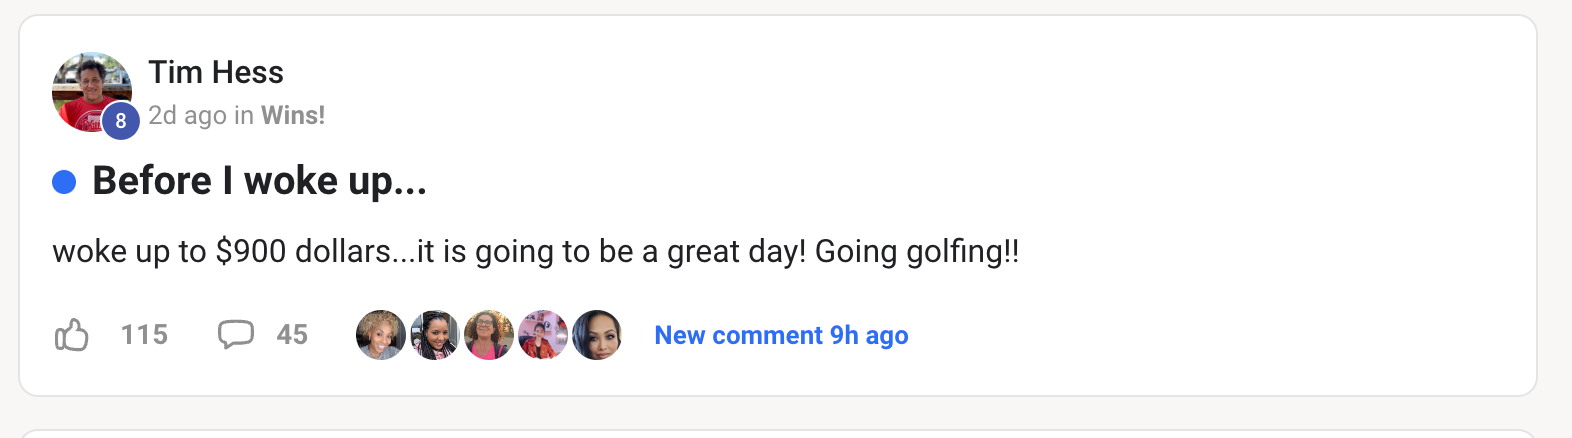This screenshot has height=438, width=1572.
Task: Click the next post card's top edge
Action: [x=778, y=433]
